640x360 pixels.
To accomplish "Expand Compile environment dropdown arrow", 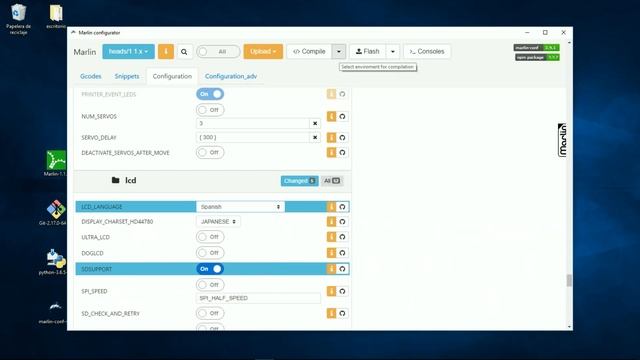I will (338, 51).
